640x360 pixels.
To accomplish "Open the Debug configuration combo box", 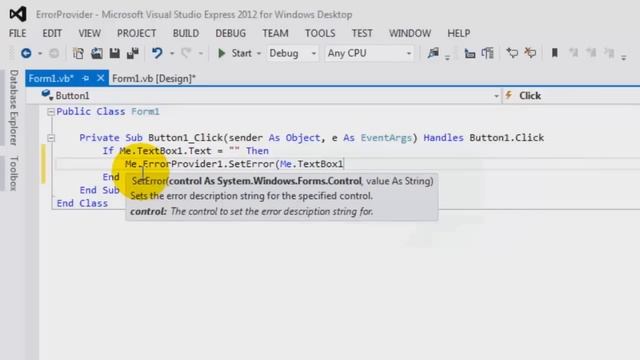I will point(293,53).
